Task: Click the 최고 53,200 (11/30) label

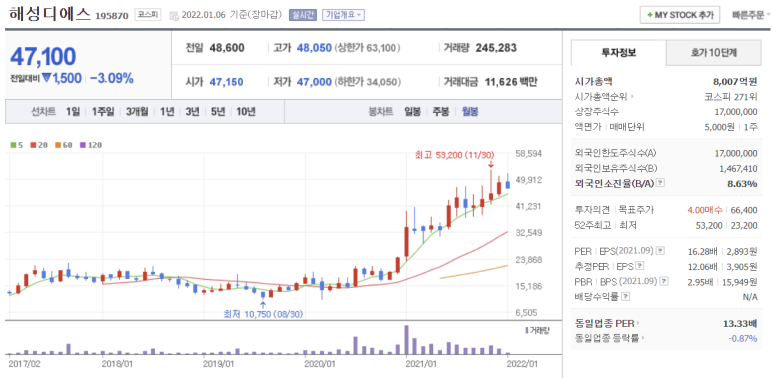Action: (455, 156)
